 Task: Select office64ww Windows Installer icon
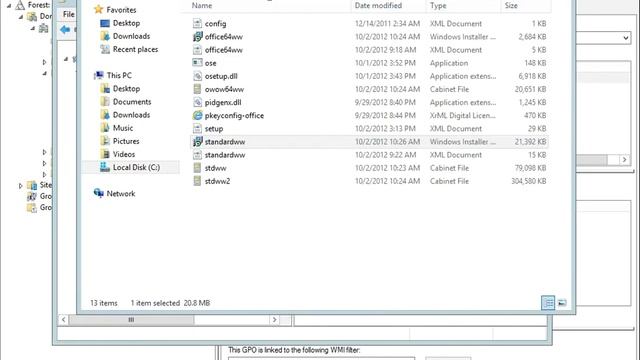[197, 37]
